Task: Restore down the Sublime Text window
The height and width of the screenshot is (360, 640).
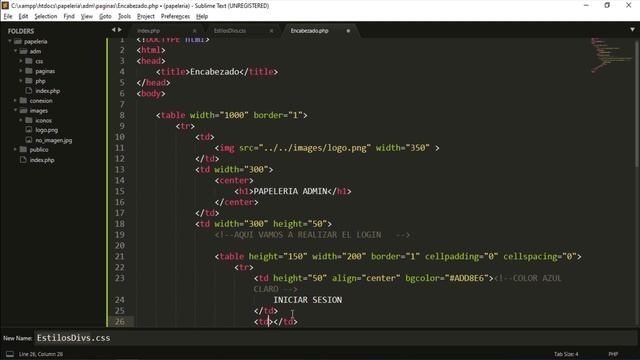Action: [607, 5]
